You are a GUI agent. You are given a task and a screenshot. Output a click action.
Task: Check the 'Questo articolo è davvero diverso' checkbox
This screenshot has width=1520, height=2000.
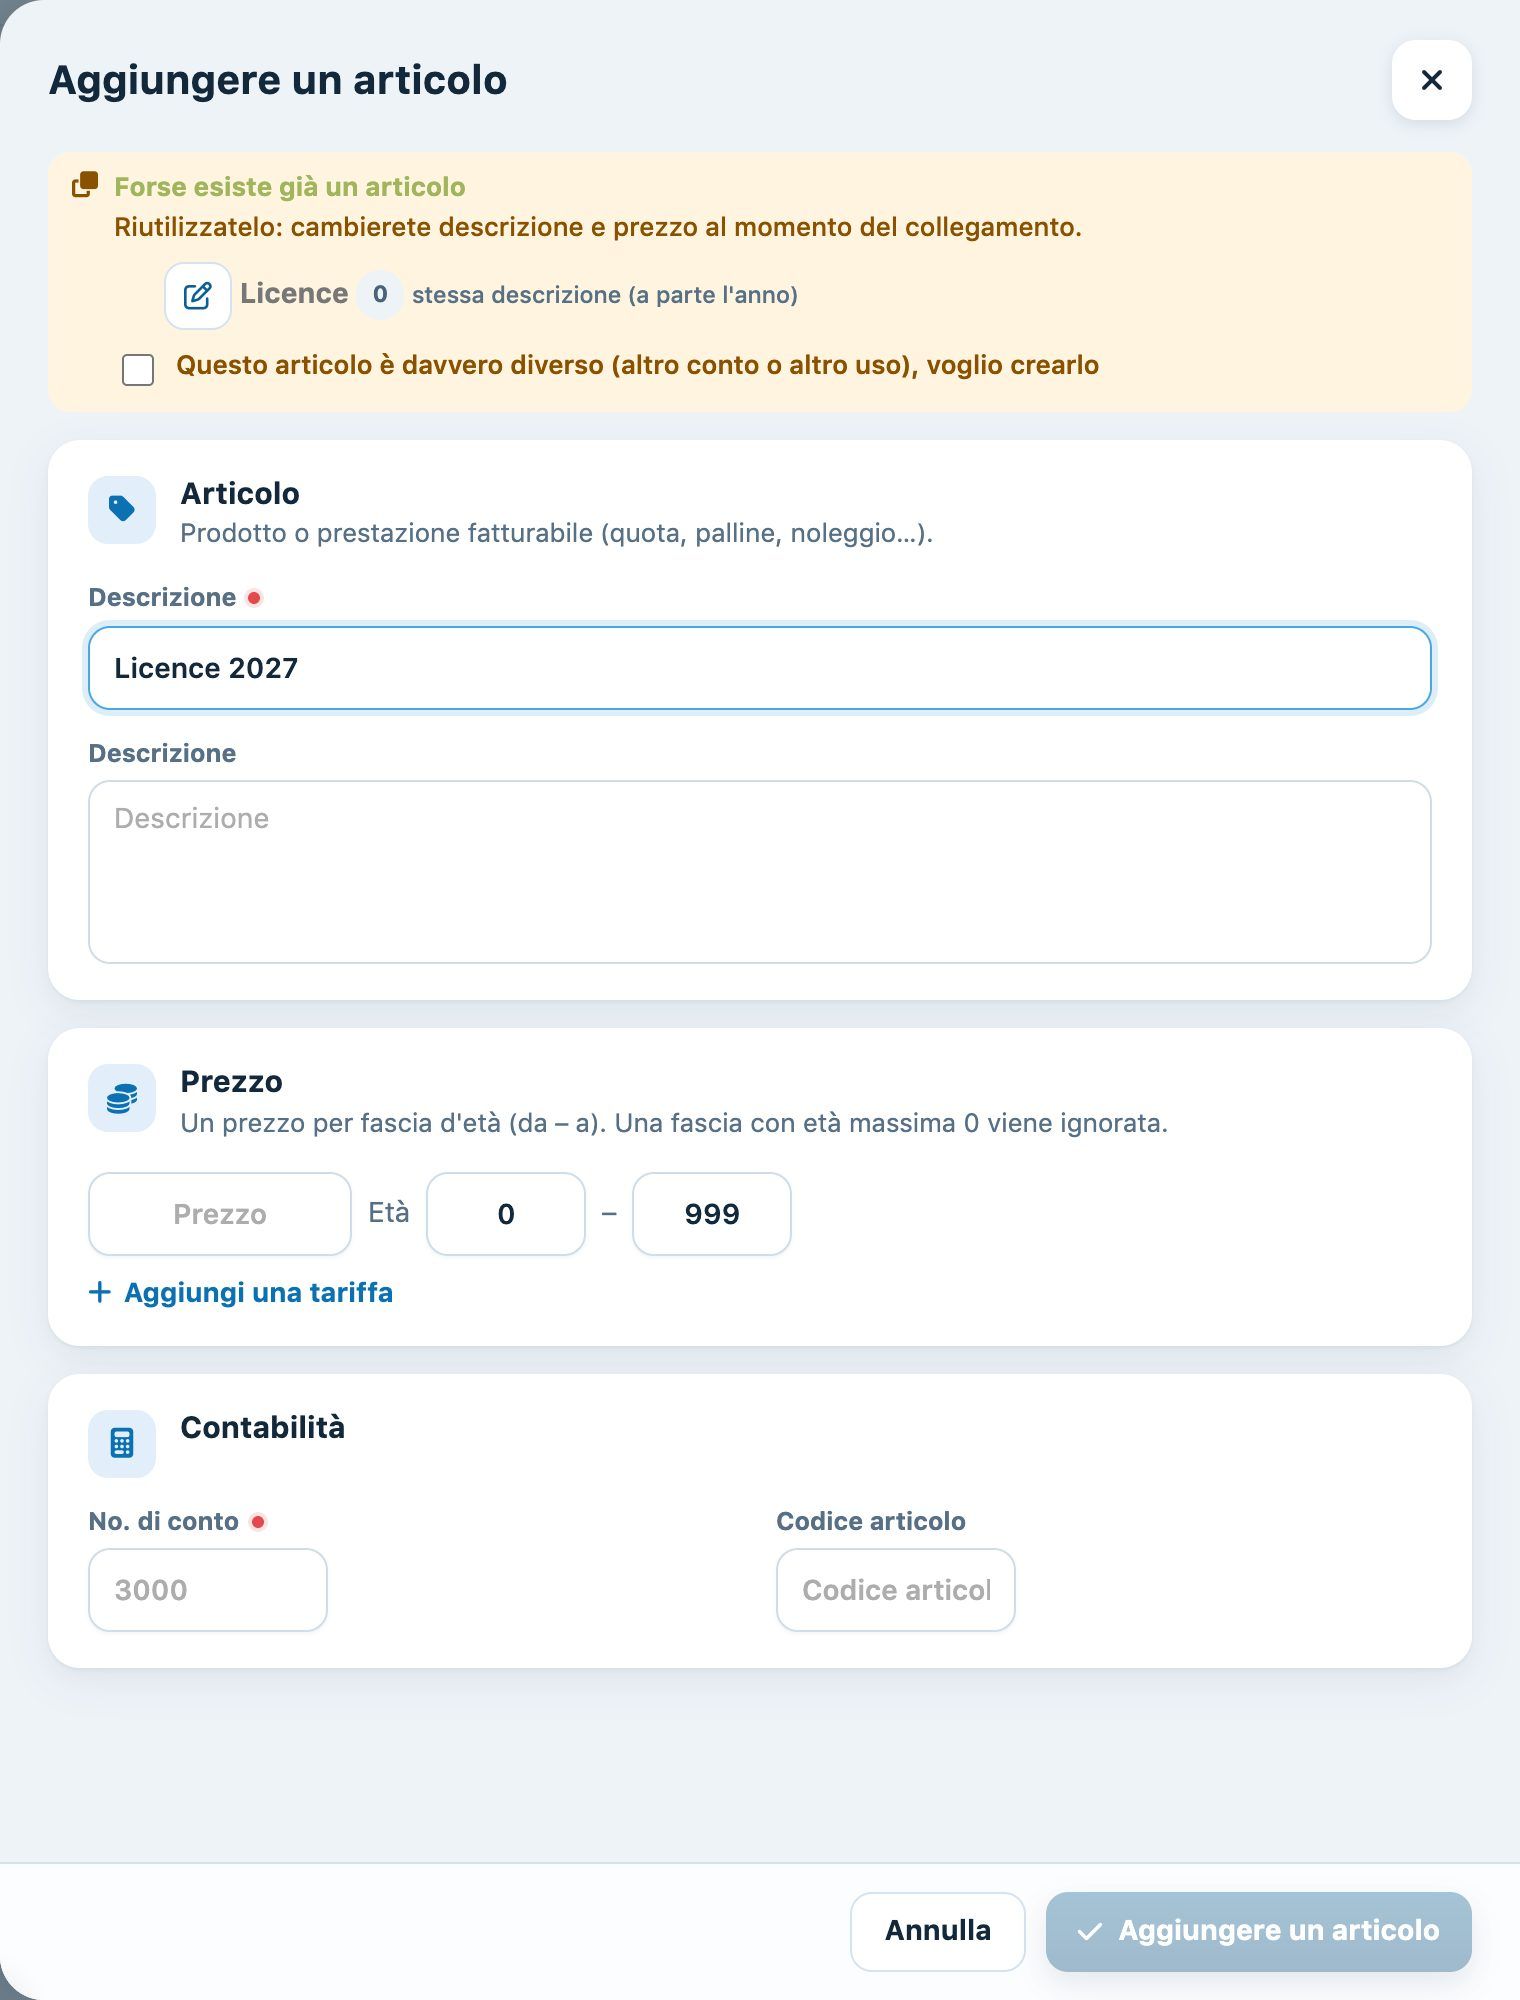pyautogui.click(x=138, y=370)
